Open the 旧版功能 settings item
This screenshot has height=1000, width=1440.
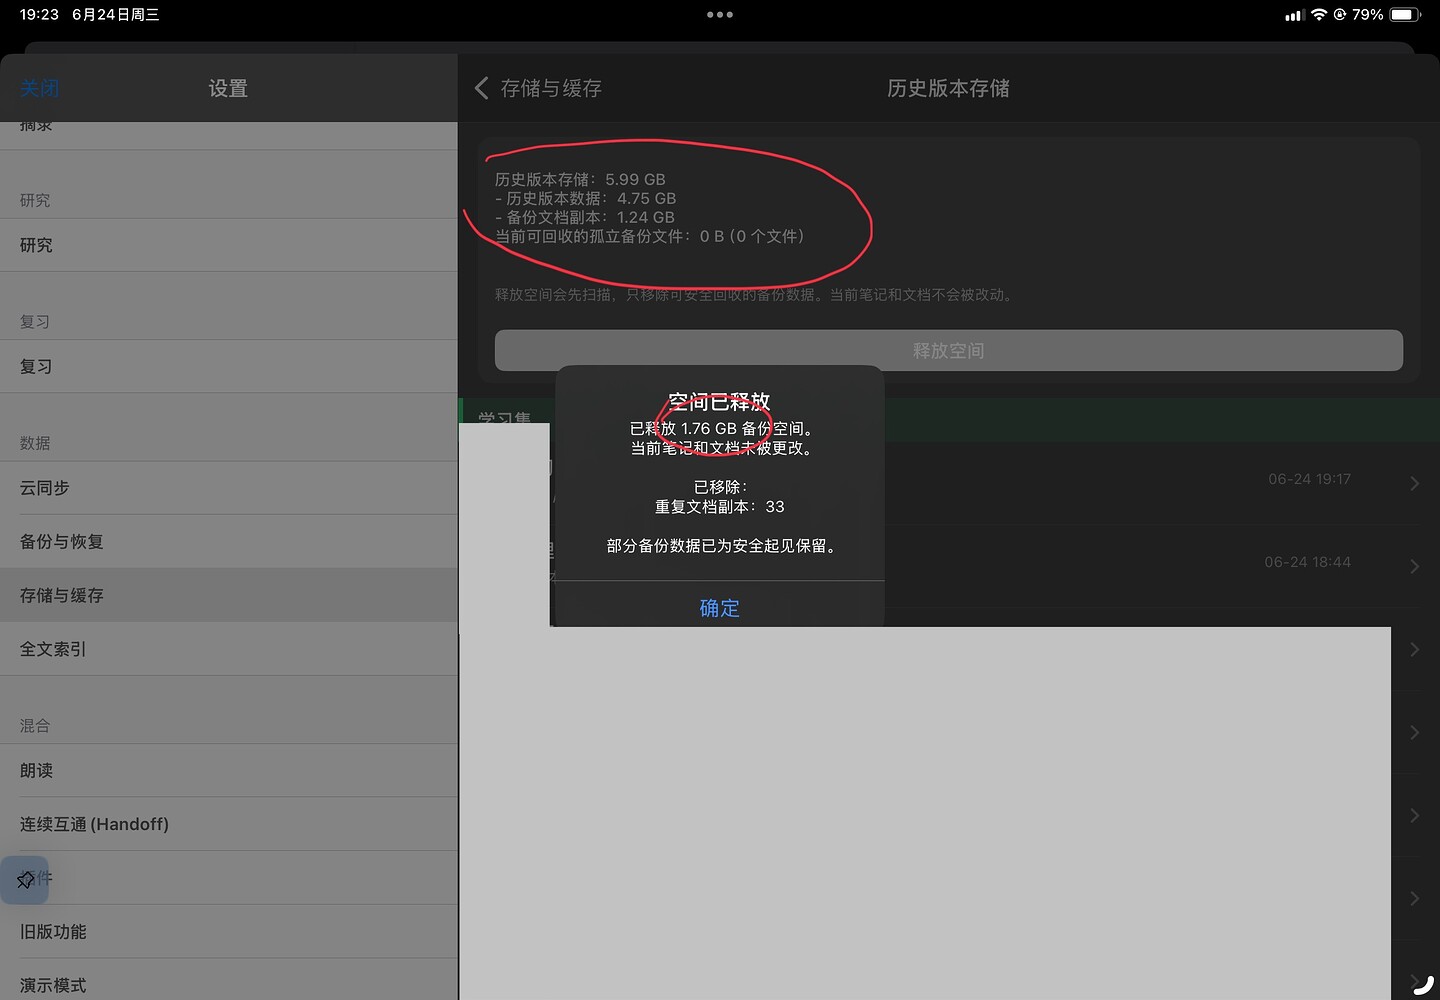pos(229,932)
